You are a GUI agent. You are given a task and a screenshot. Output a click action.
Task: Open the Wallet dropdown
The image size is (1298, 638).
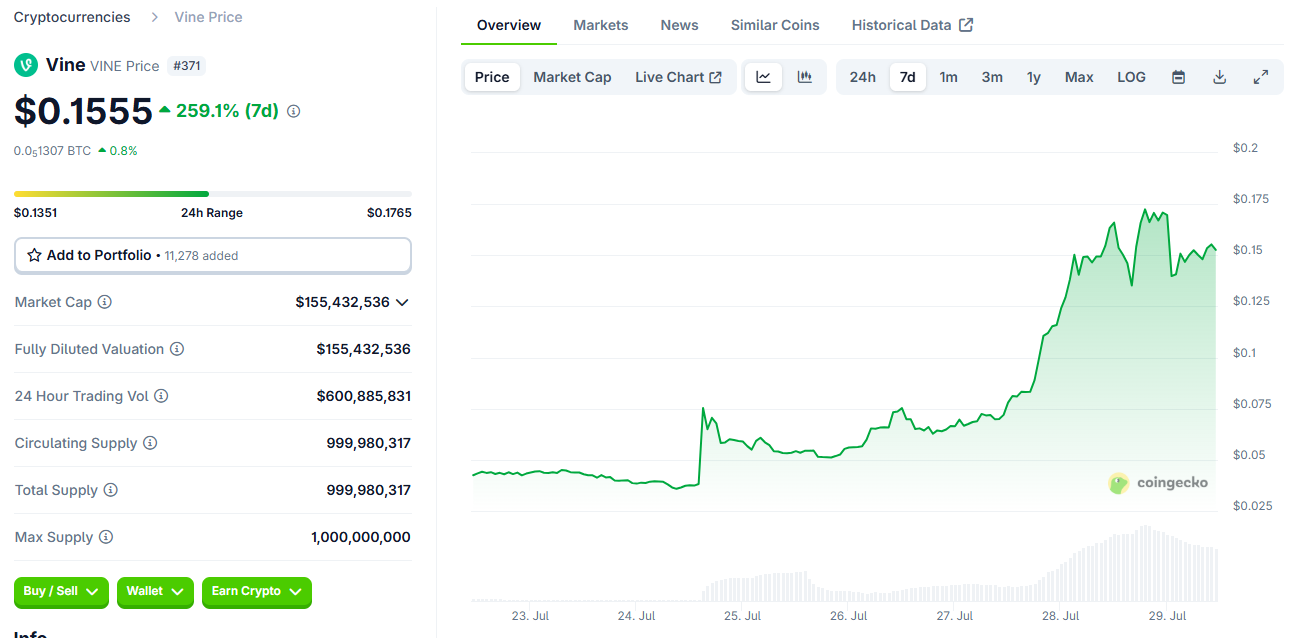coord(155,592)
